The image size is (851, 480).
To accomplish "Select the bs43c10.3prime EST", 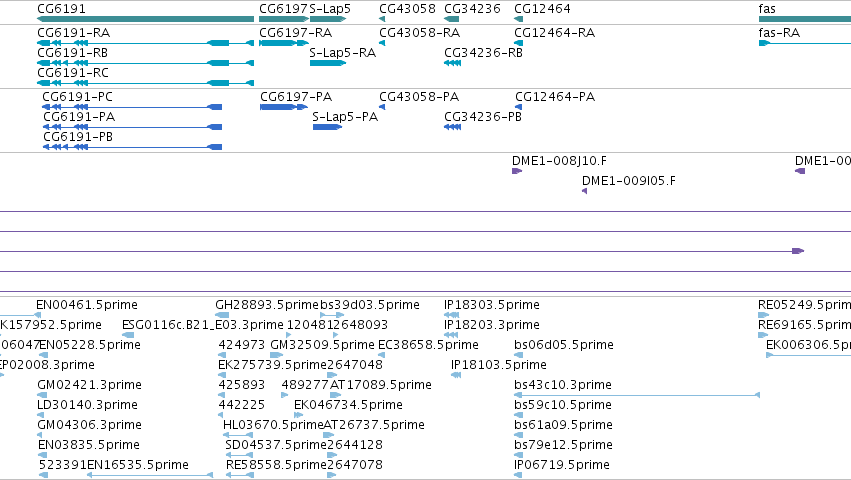I will (637, 395).
